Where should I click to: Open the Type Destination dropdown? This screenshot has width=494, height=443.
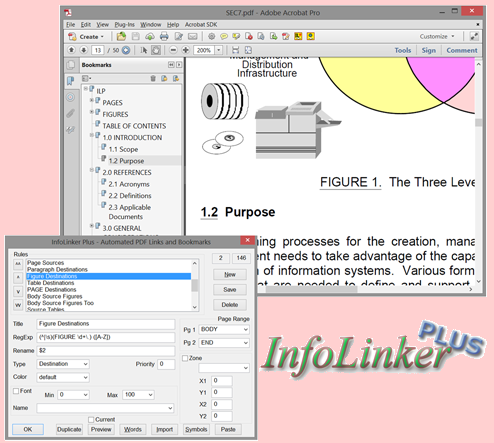point(63,364)
